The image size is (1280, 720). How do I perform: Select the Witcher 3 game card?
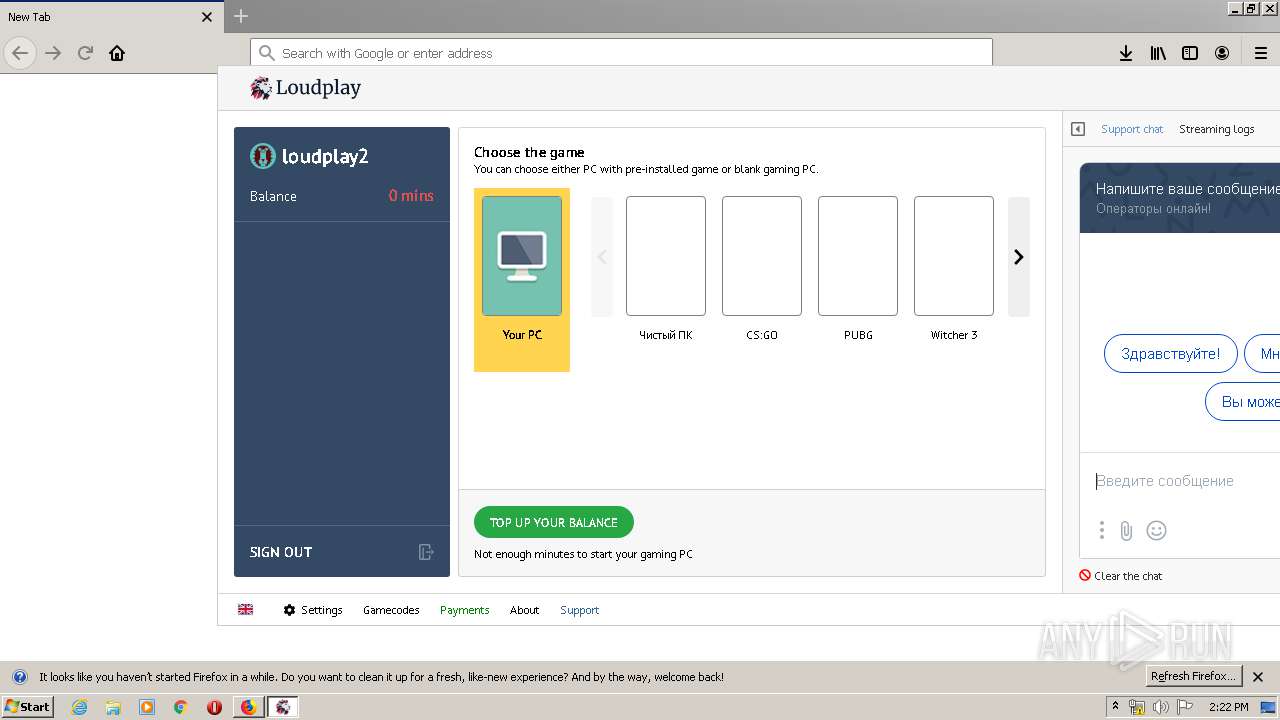(954, 268)
